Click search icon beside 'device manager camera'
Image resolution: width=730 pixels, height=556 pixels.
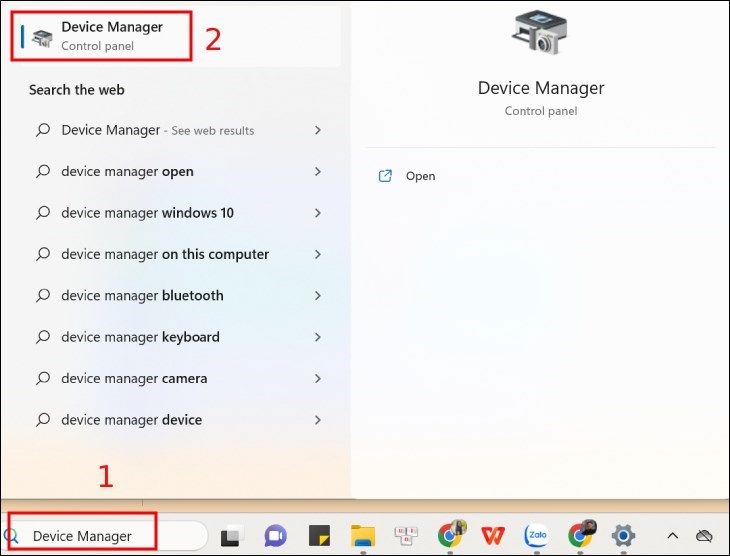(43, 378)
